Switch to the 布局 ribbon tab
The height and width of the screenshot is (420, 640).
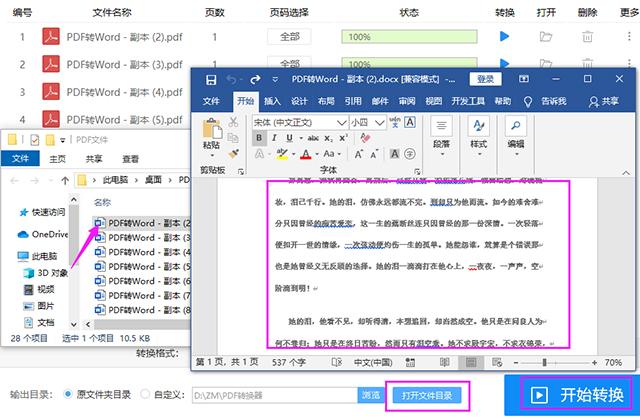click(326, 101)
